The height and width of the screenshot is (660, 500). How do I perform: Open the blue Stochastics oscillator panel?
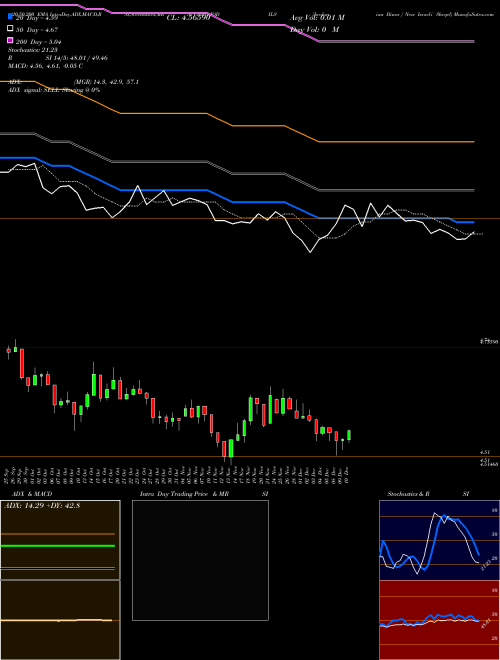(x=439, y=540)
